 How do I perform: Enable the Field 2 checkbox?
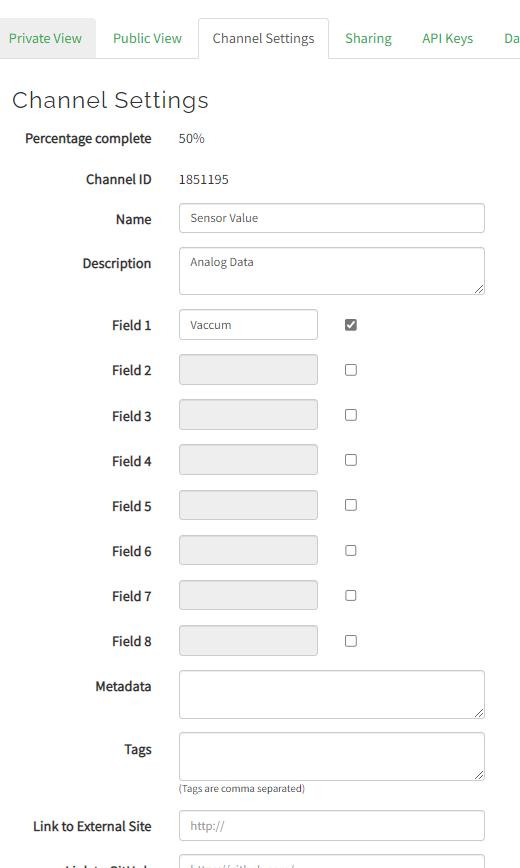point(351,370)
